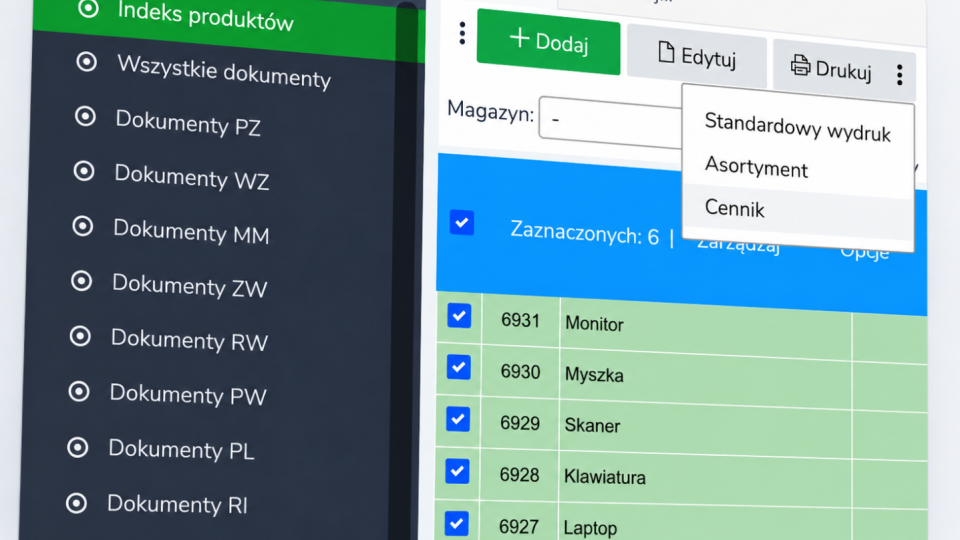Open Dokumenty WZ section

click(191, 177)
